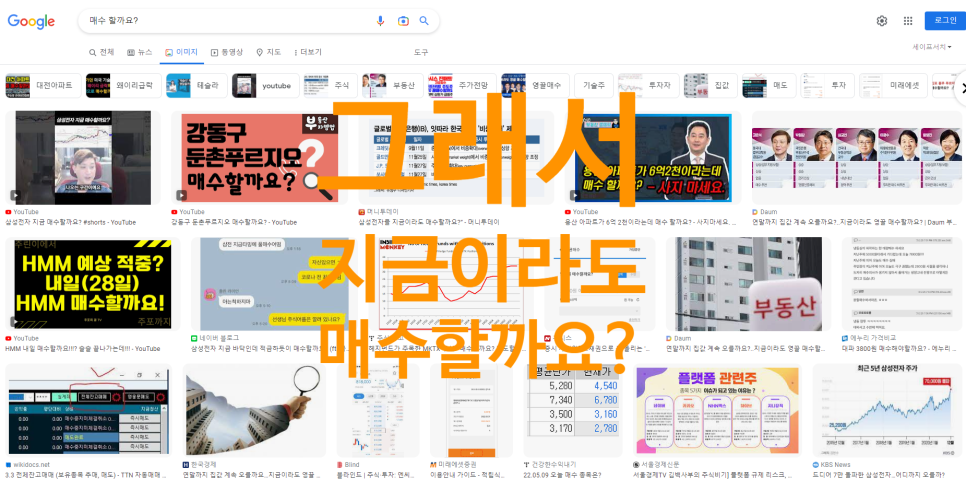The width and height of the screenshot is (966, 480).
Task: Open link 용산 아파트가 6억 2천이라는데
Action: tap(650, 222)
